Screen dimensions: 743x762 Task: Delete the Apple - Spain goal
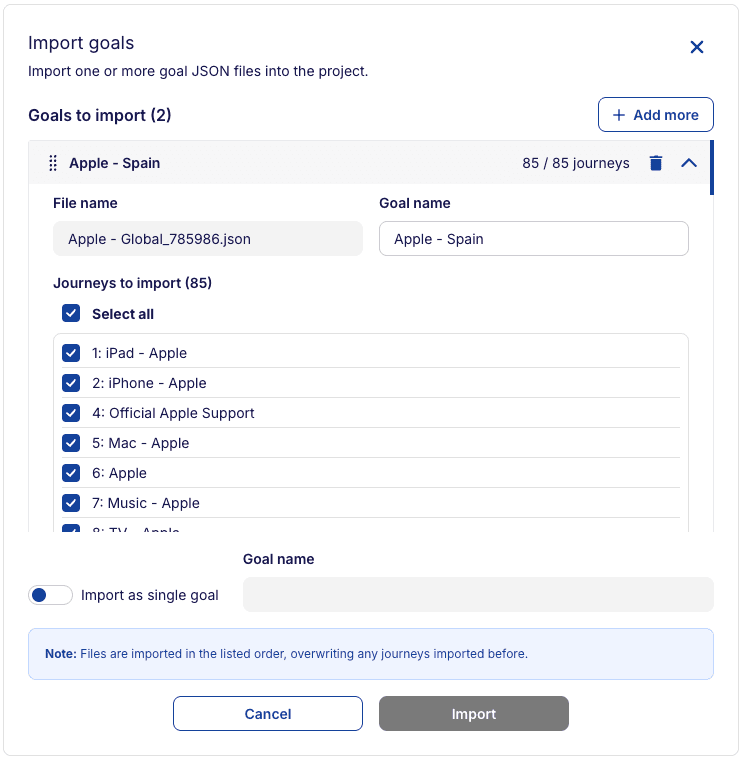tap(656, 163)
